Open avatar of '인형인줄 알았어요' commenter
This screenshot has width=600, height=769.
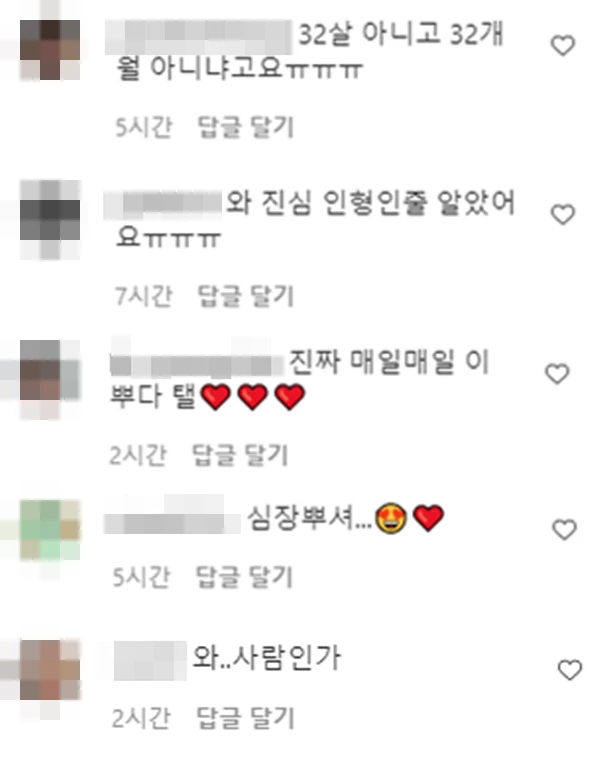tap(50, 219)
